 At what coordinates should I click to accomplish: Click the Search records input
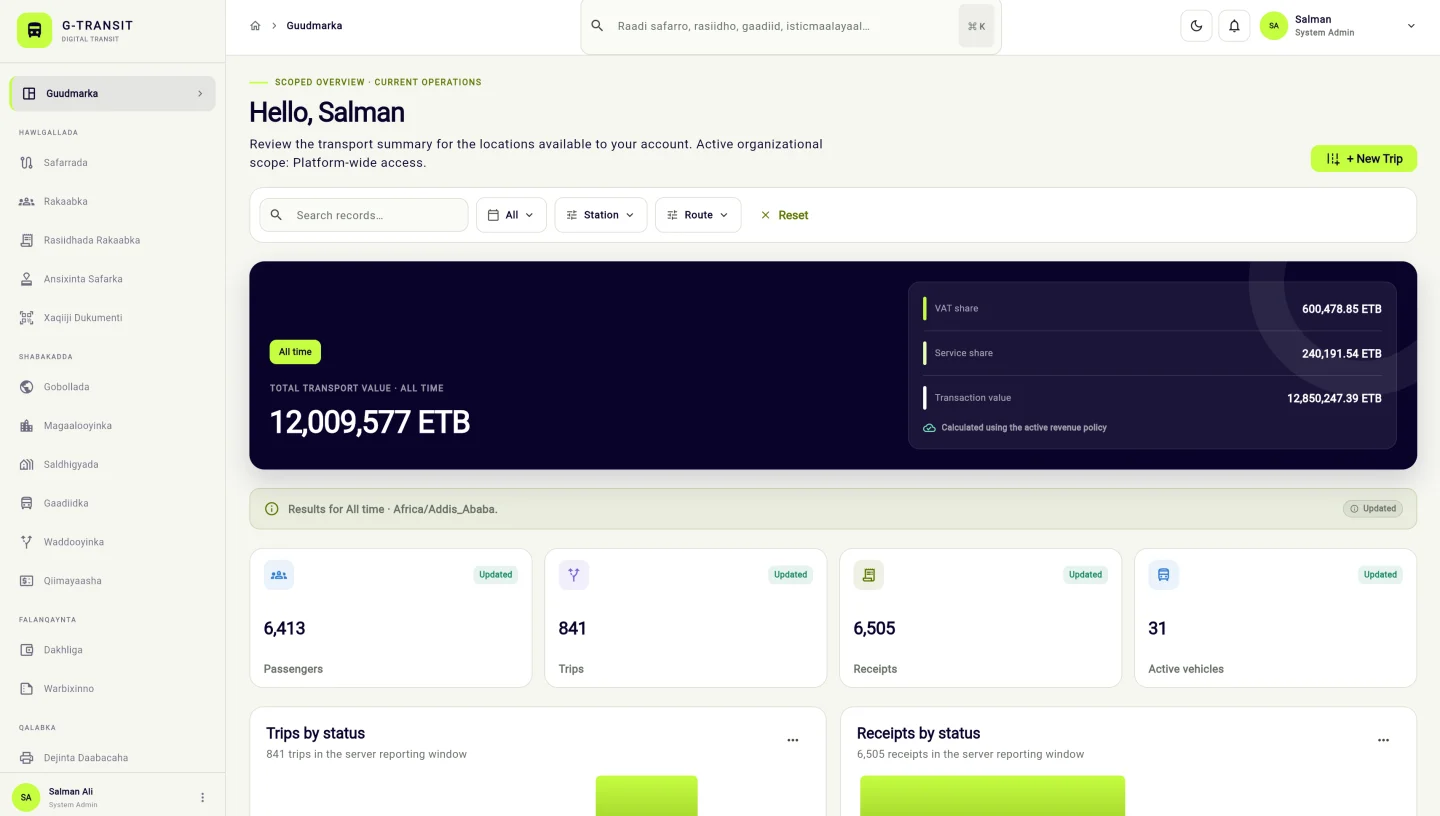(x=364, y=215)
